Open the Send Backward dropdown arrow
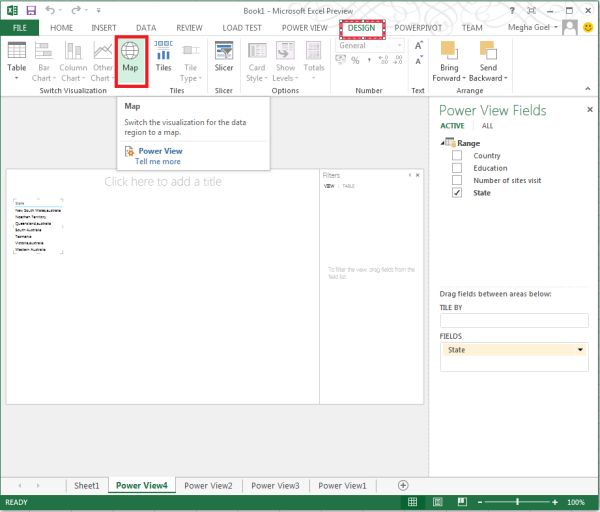The height and width of the screenshot is (512, 600). (505, 78)
